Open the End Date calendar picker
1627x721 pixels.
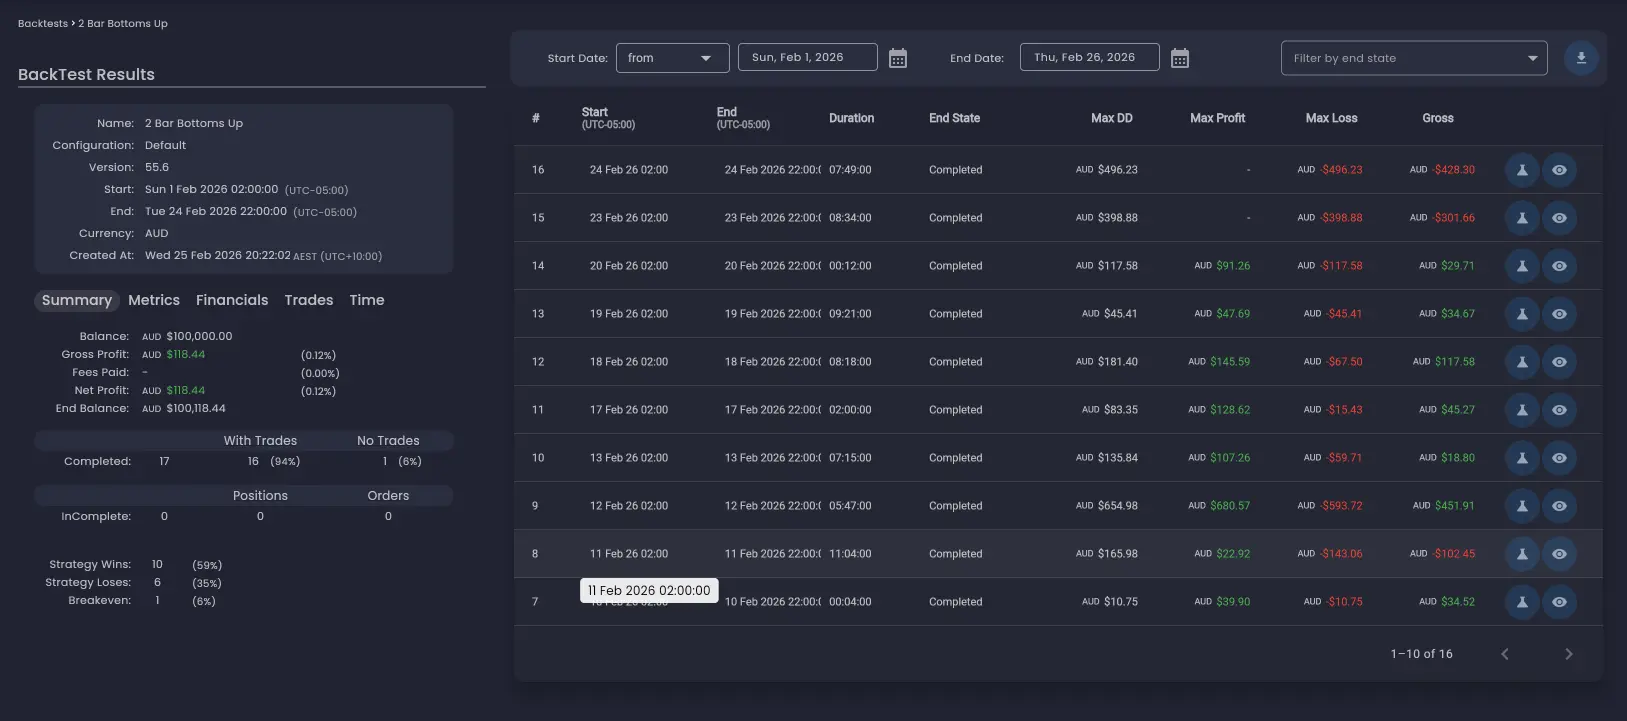[1180, 58]
